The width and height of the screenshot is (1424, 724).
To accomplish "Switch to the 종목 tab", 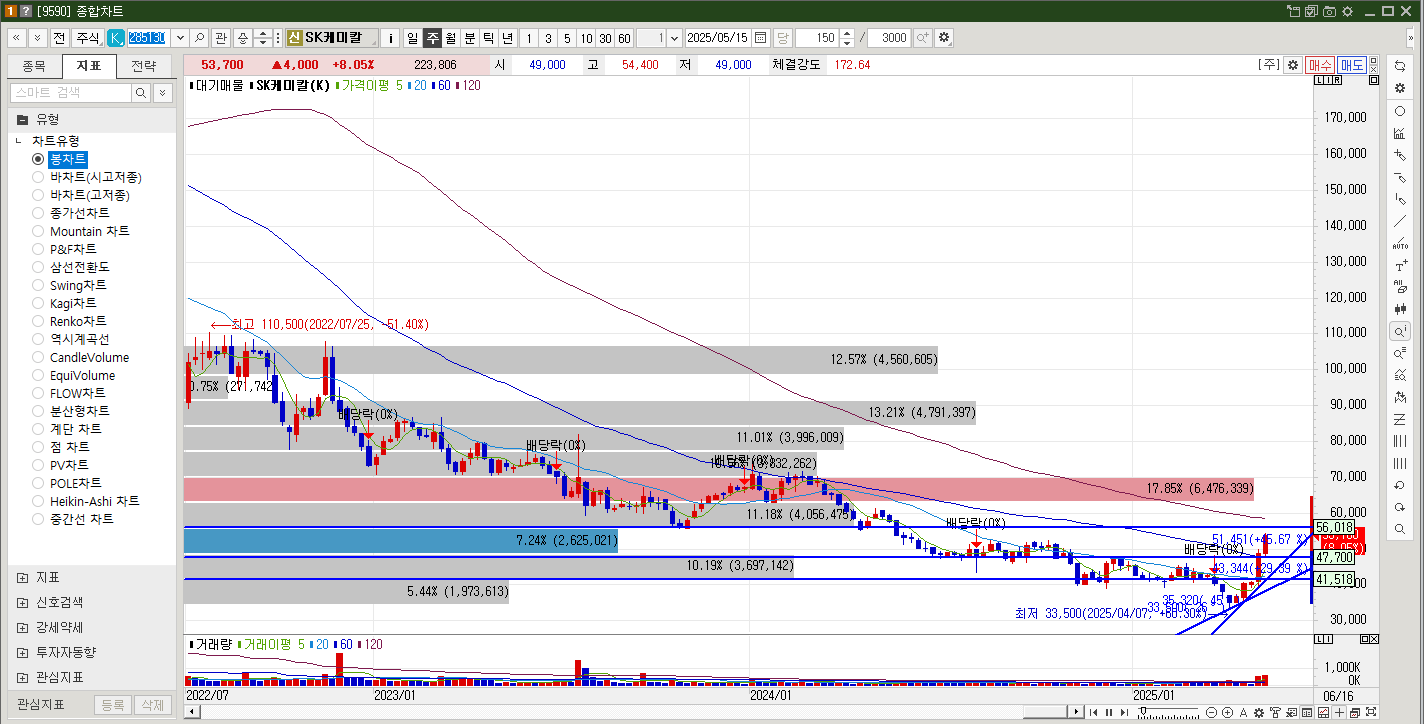I will tap(34, 67).
